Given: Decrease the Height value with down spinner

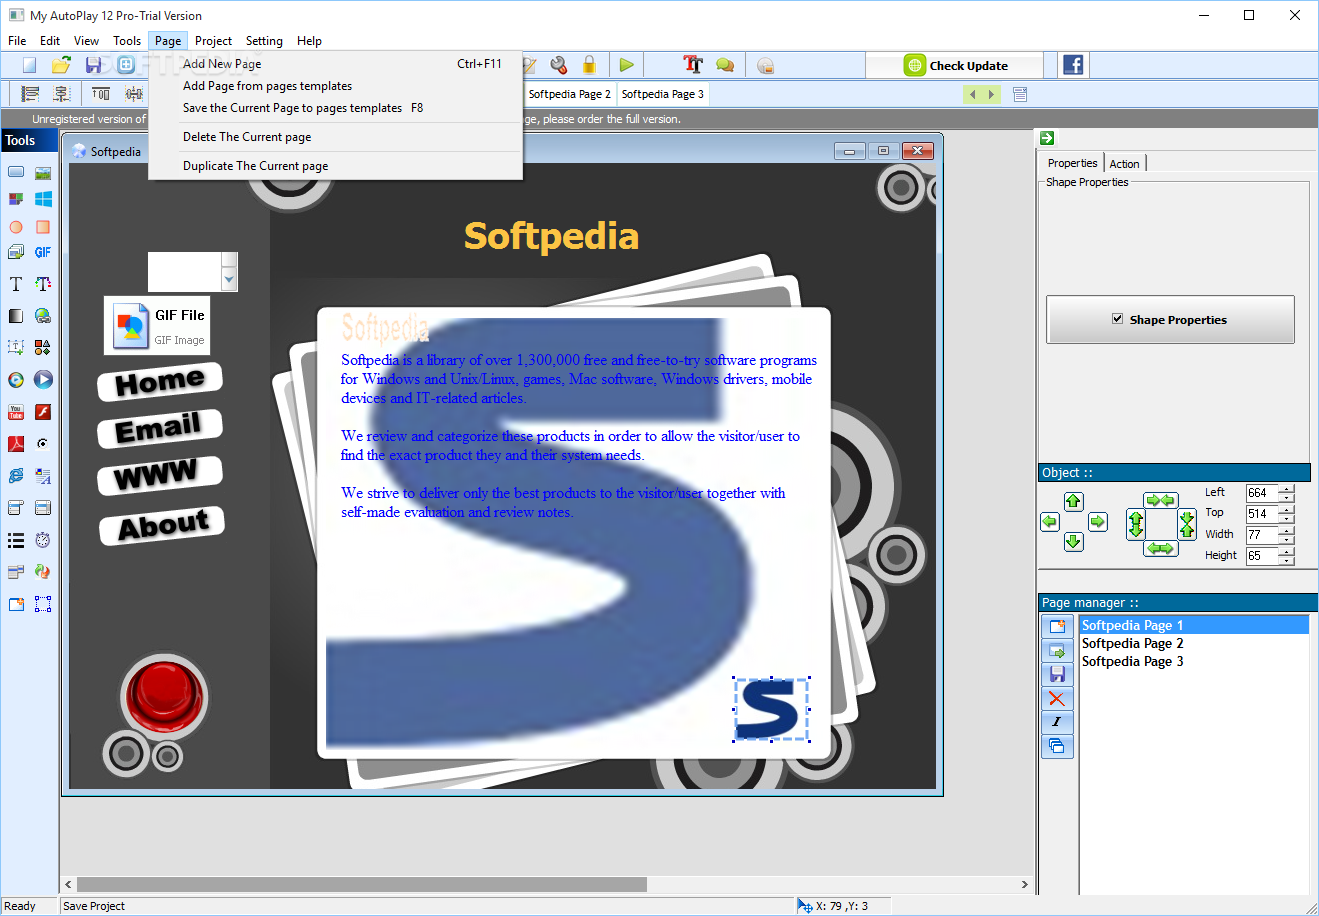Looking at the screenshot, I should point(1287,561).
